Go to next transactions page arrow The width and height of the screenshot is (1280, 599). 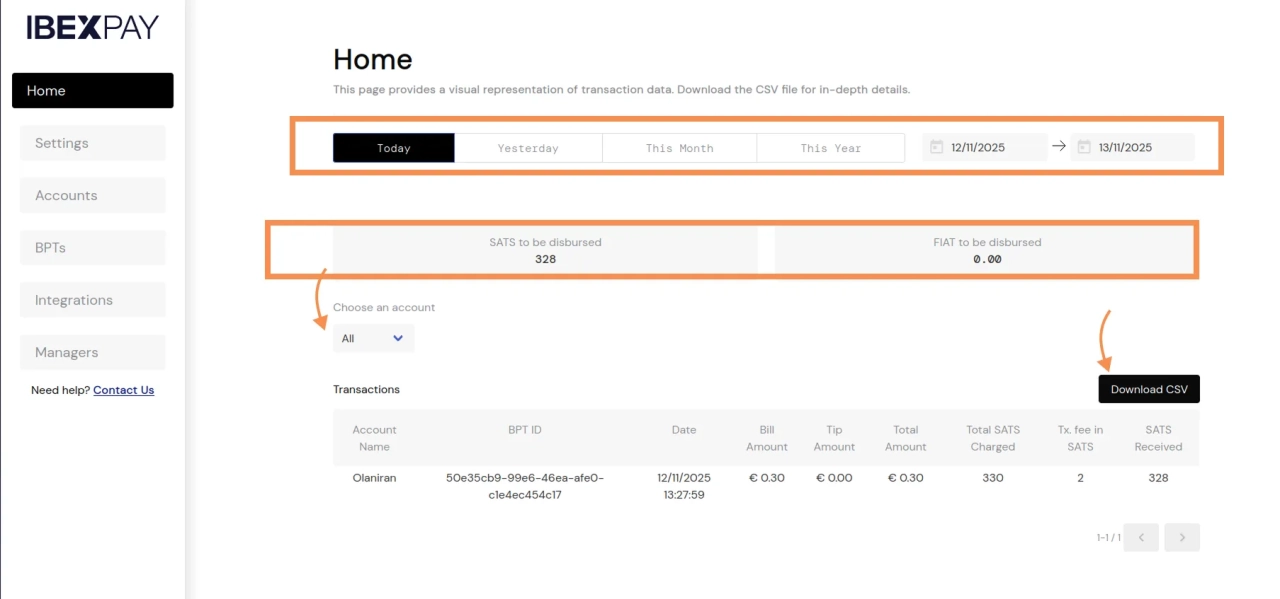tap(1182, 537)
